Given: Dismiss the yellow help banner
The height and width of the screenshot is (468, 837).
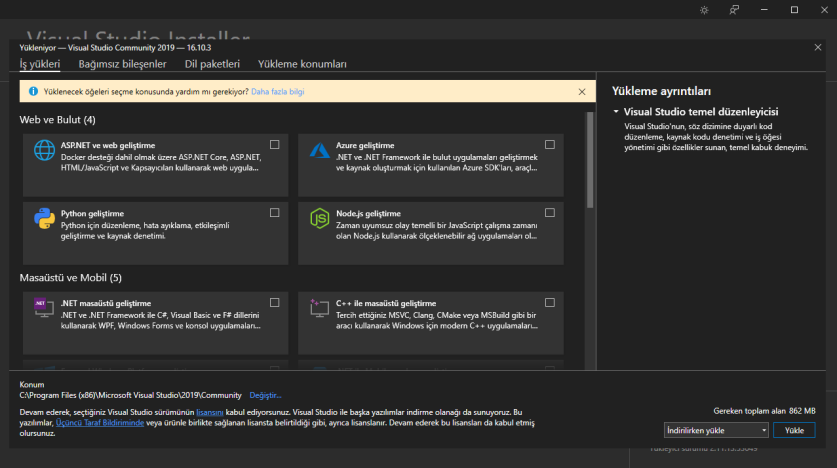Looking at the screenshot, I should [x=582, y=92].
